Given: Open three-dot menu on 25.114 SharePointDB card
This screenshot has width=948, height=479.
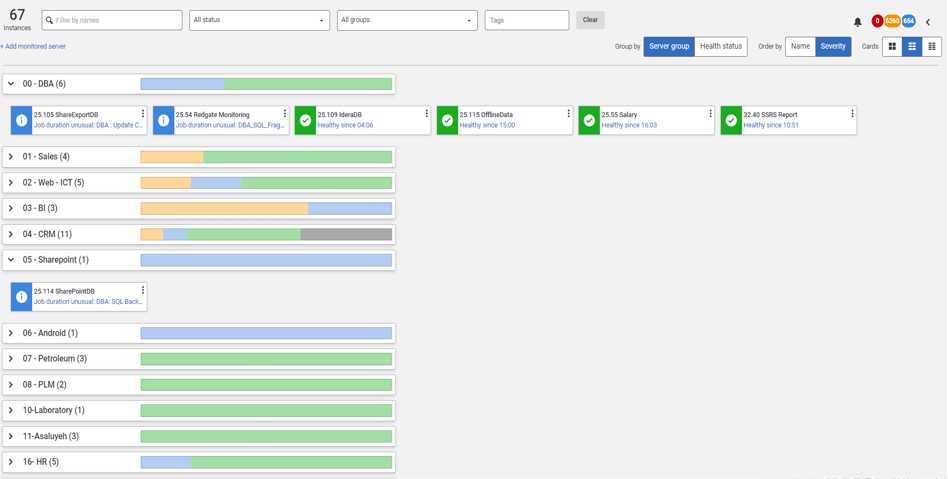Looking at the screenshot, I should pos(143,291).
